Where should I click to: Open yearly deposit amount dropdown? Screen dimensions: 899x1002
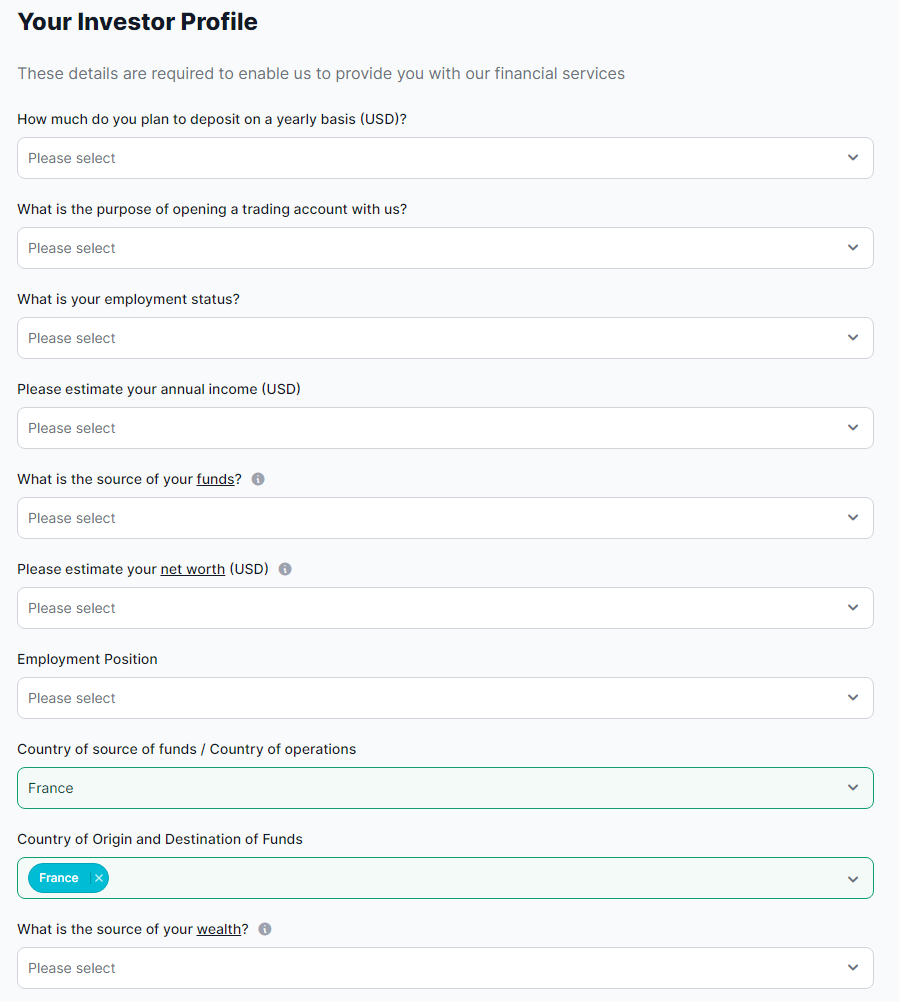pos(445,158)
